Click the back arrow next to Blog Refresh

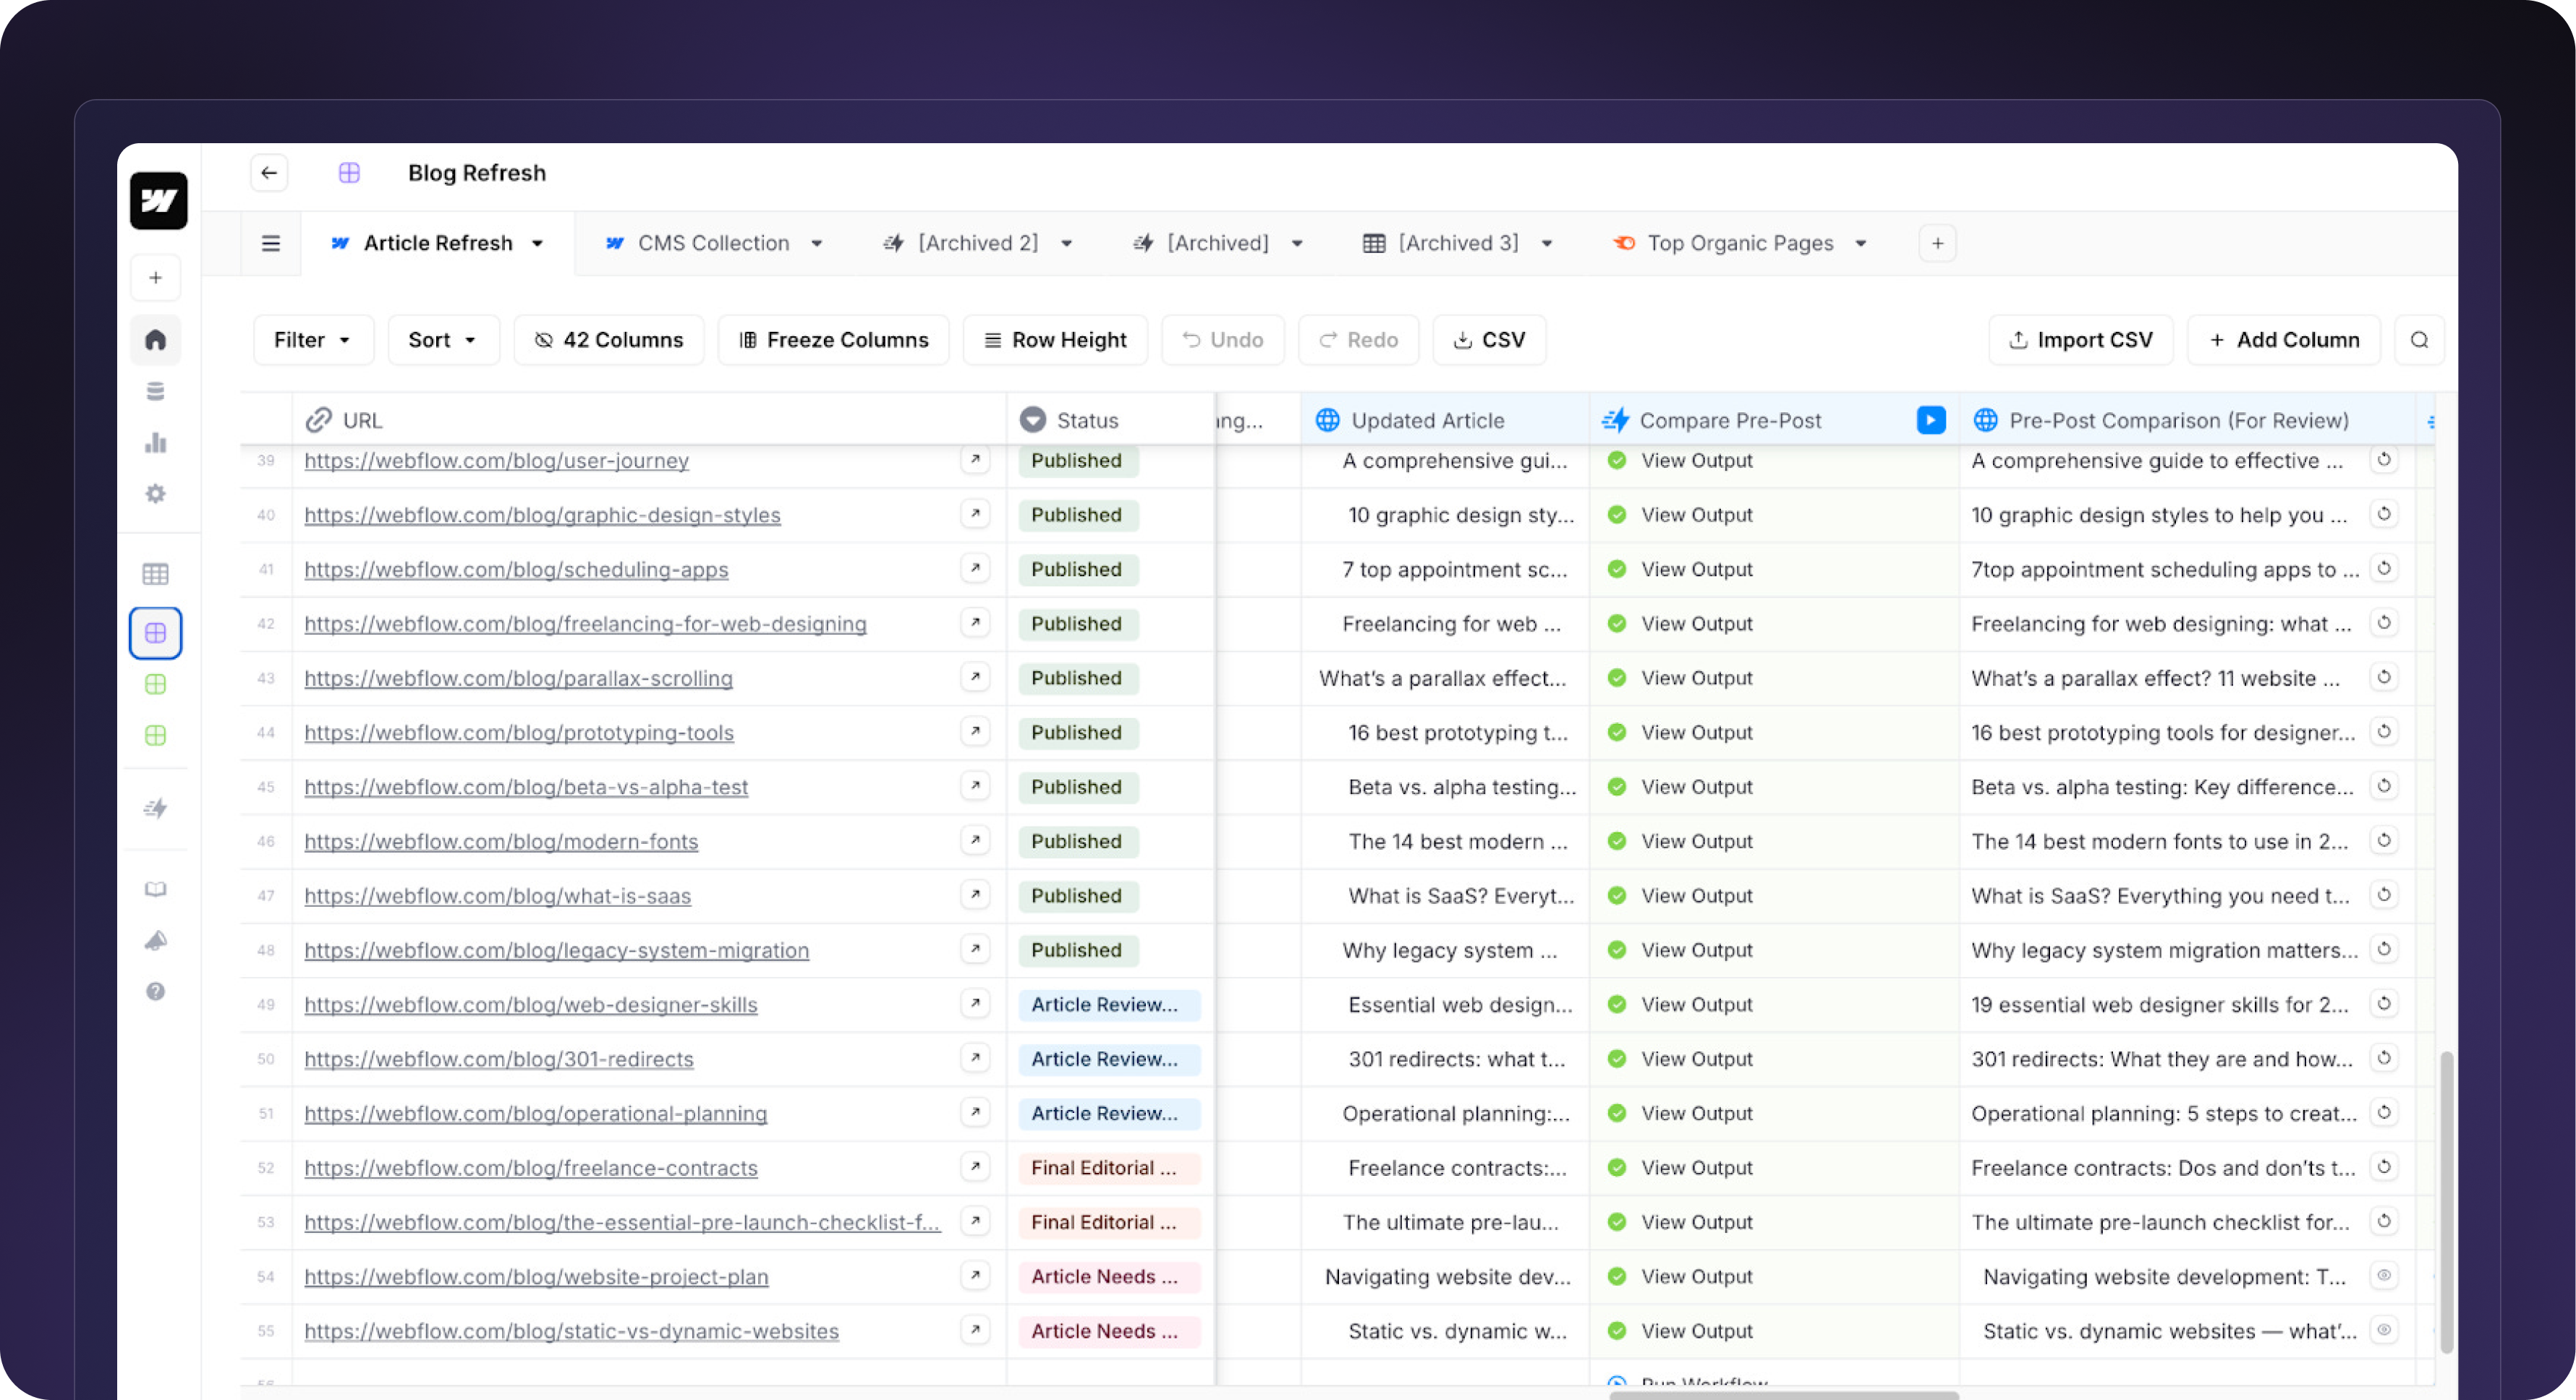(x=269, y=173)
